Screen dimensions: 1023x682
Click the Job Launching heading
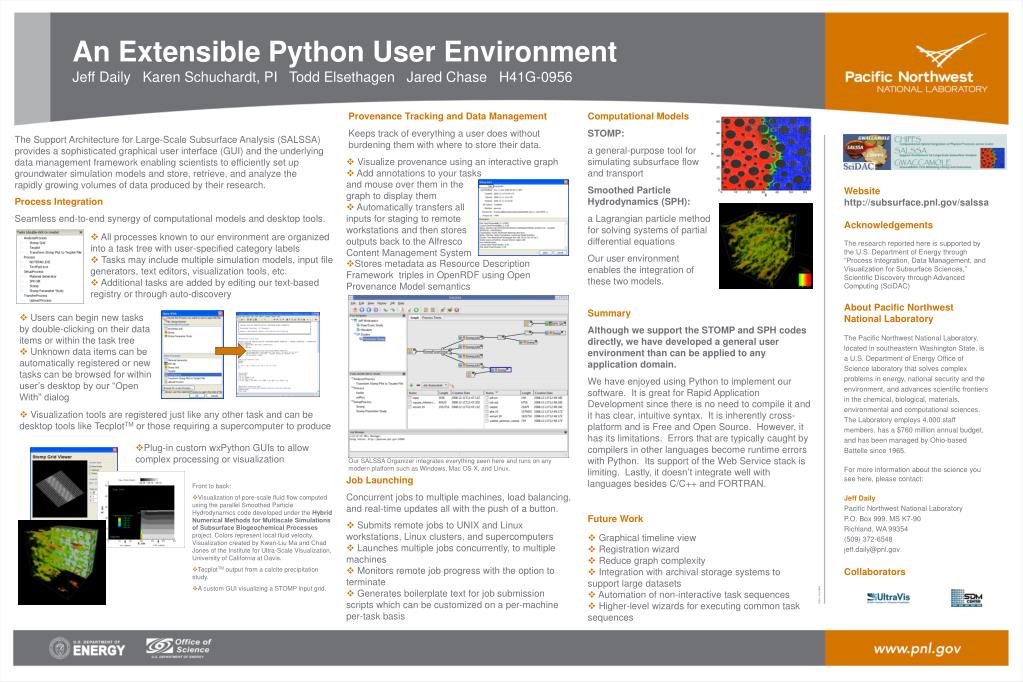(x=379, y=480)
